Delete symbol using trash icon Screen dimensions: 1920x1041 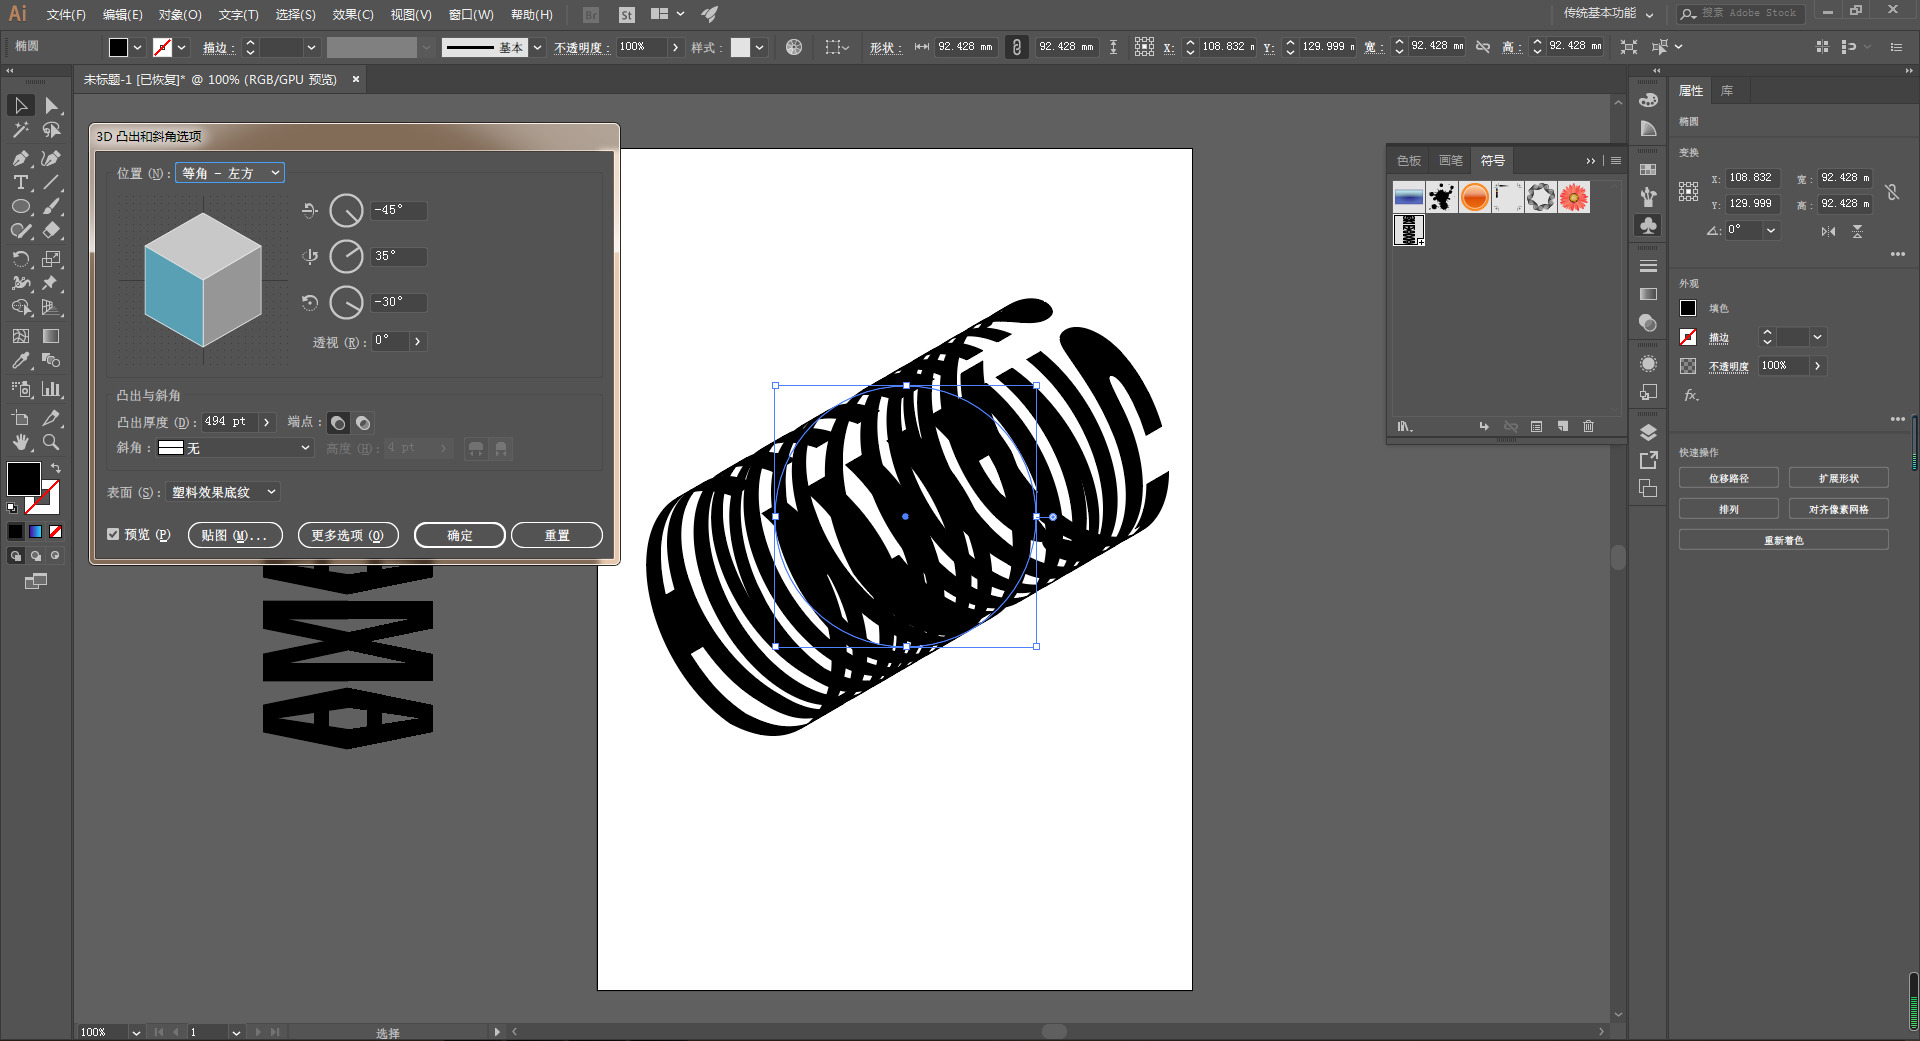(x=1588, y=427)
